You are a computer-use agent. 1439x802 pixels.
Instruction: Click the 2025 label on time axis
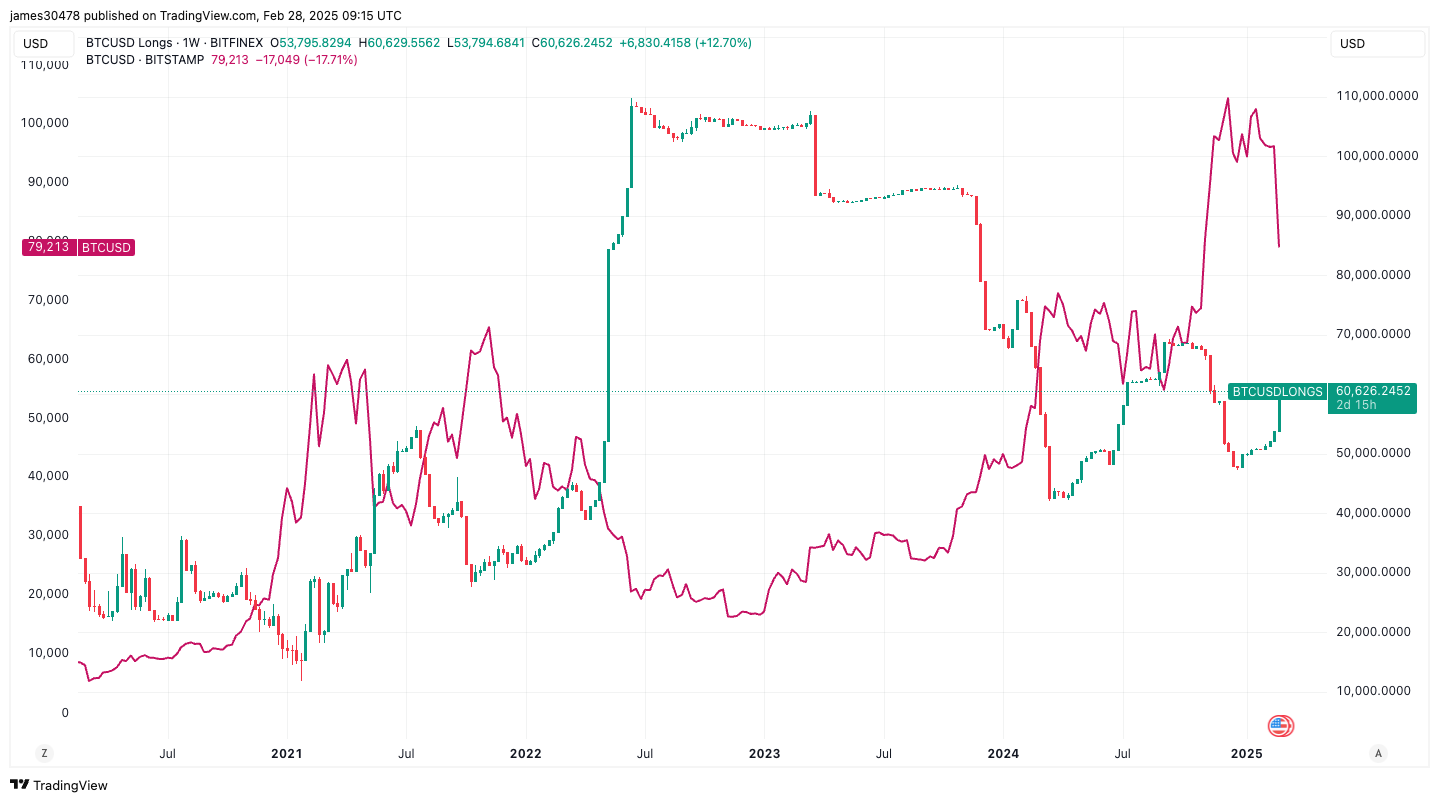(x=1246, y=753)
